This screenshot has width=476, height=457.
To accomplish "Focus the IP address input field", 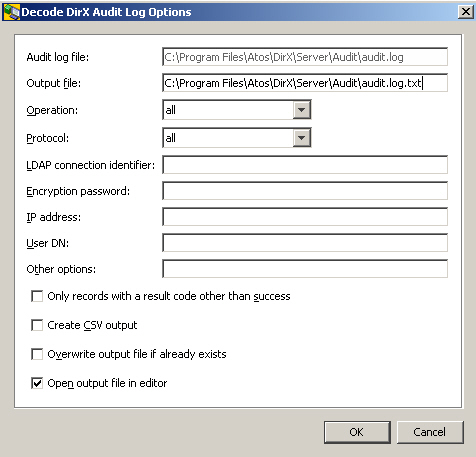I will (305, 217).
